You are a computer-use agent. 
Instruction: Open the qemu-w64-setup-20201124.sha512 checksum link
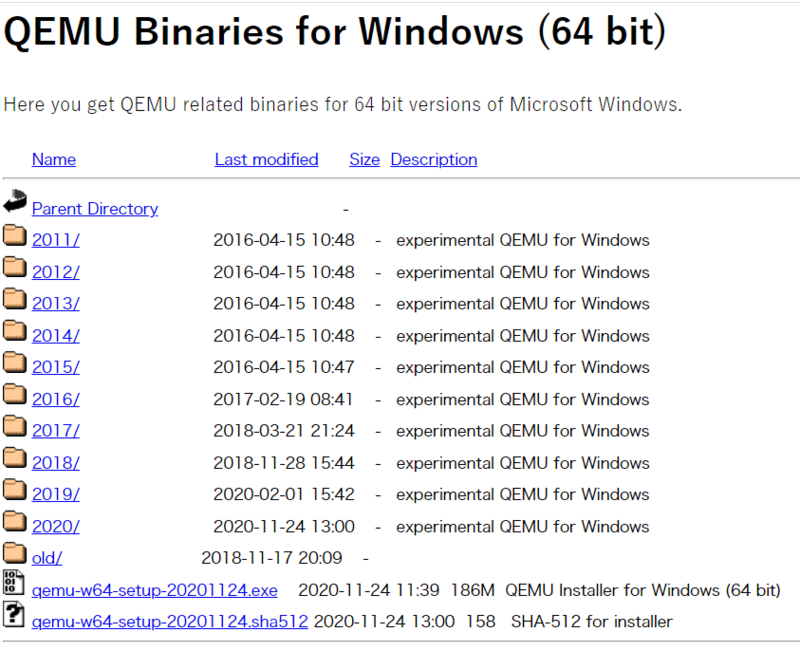pos(170,621)
